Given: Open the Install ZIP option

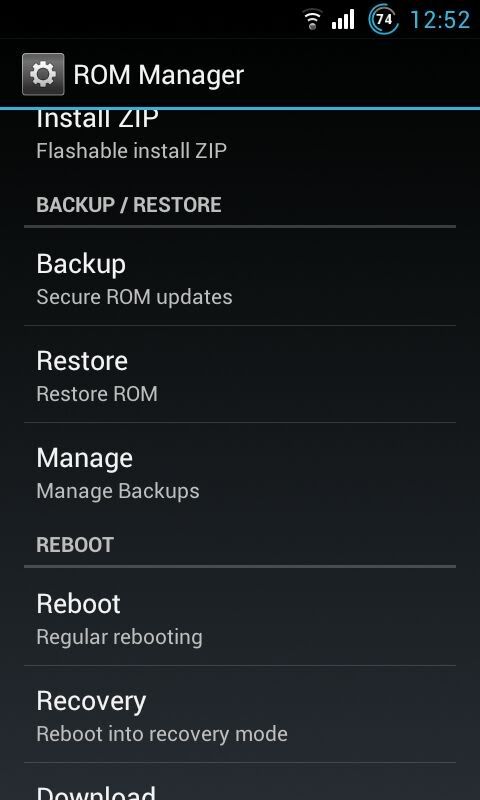Looking at the screenshot, I should pos(240,135).
